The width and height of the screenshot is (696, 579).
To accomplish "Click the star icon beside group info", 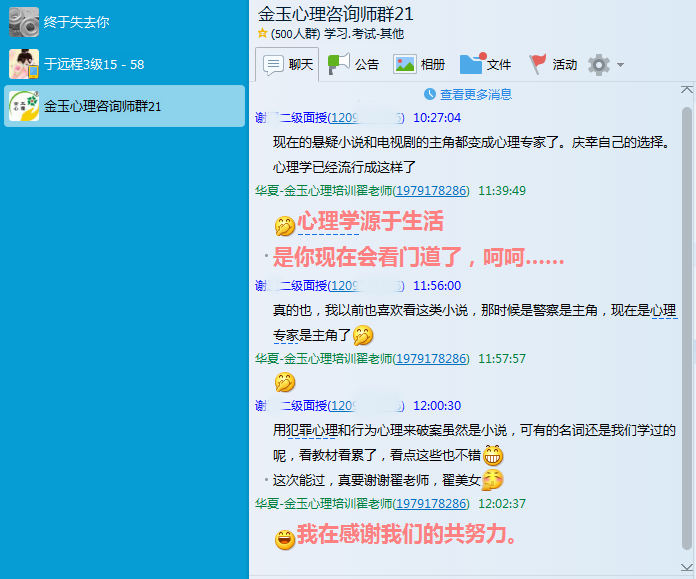I will click(262, 33).
